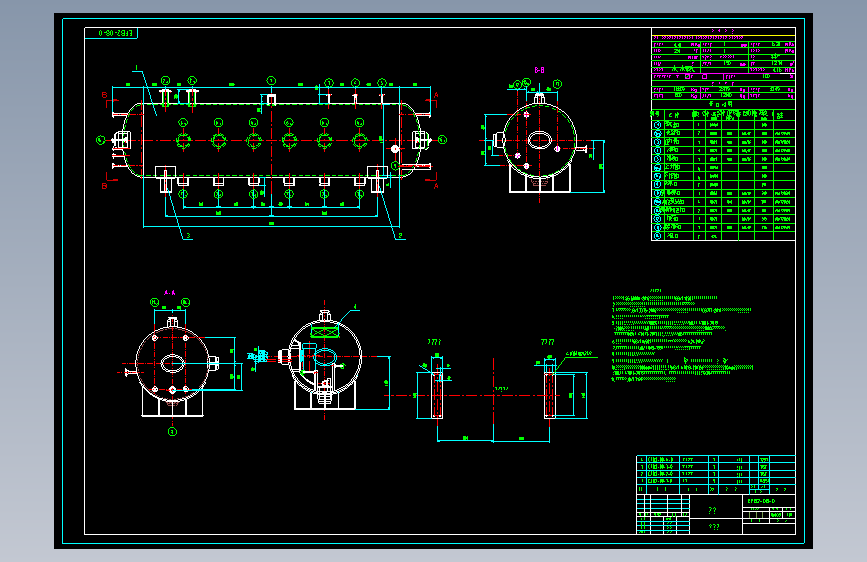The height and width of the screenshot is (562, 867).
Task: Click the drawing number text in the title block
Action: click(761, 501)
